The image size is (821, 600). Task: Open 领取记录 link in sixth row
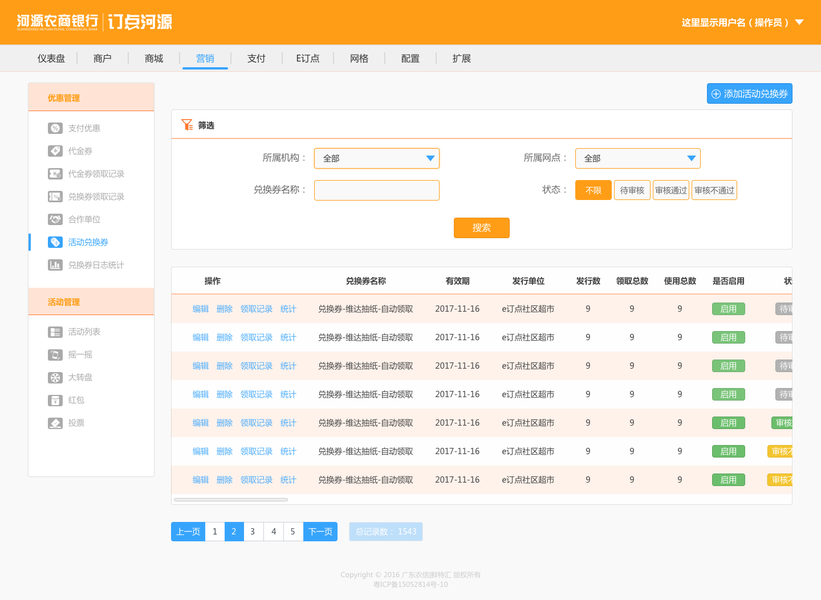pos(257,451)
